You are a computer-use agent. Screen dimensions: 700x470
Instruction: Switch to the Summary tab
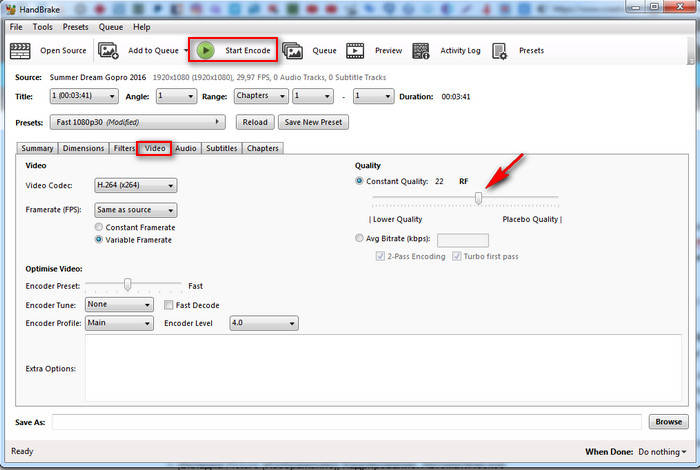click(37, 148)
